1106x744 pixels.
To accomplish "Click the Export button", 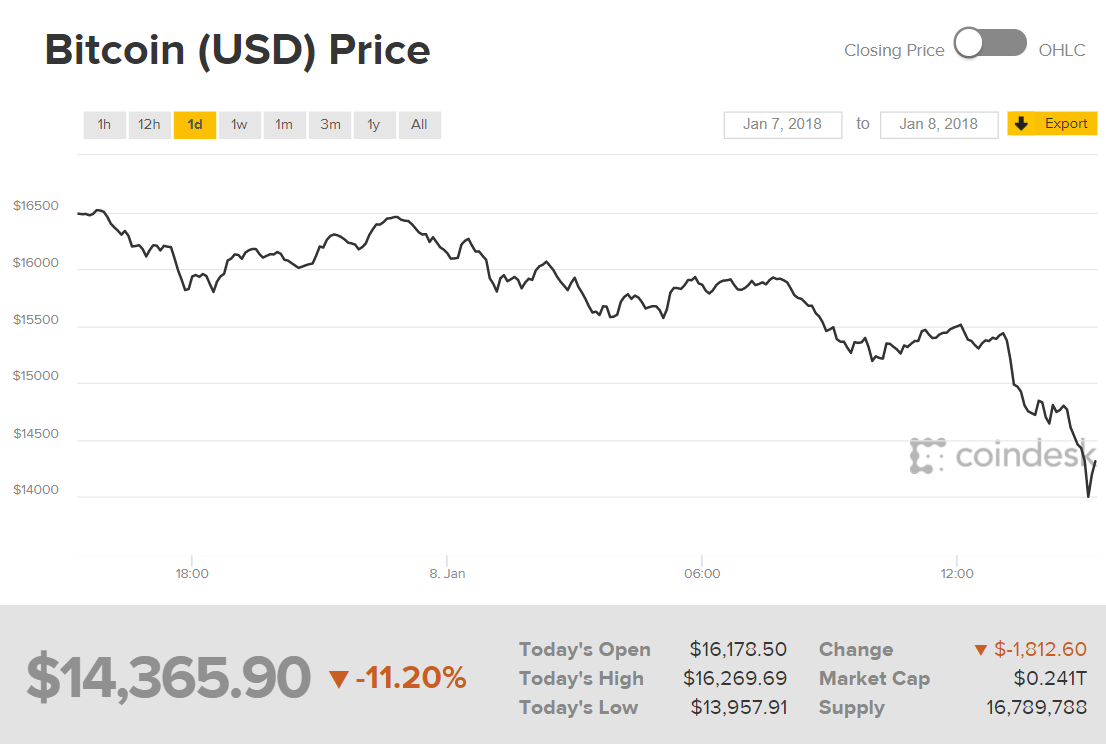I will click(x=1052, y=123).
